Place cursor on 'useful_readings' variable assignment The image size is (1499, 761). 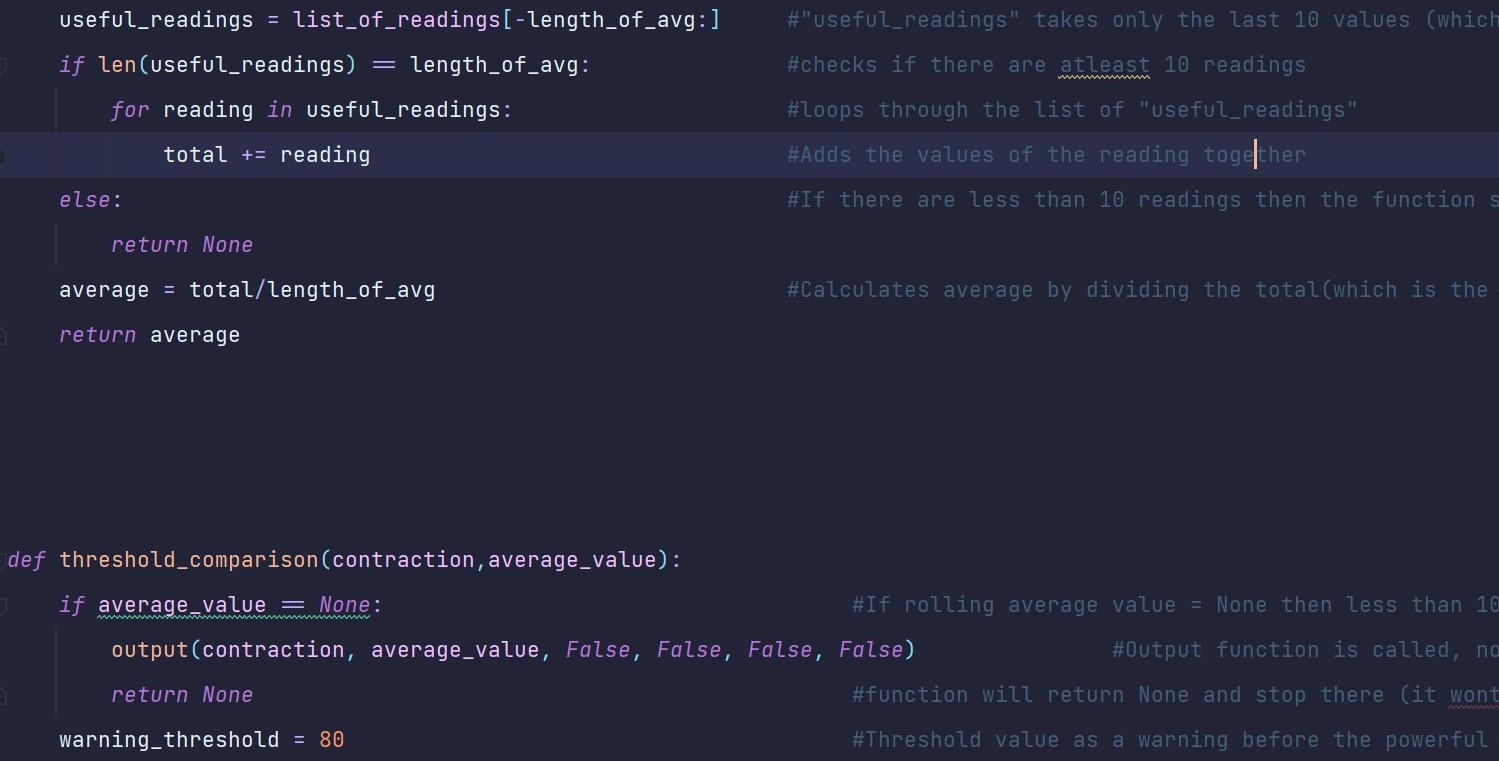pos(156,20)
